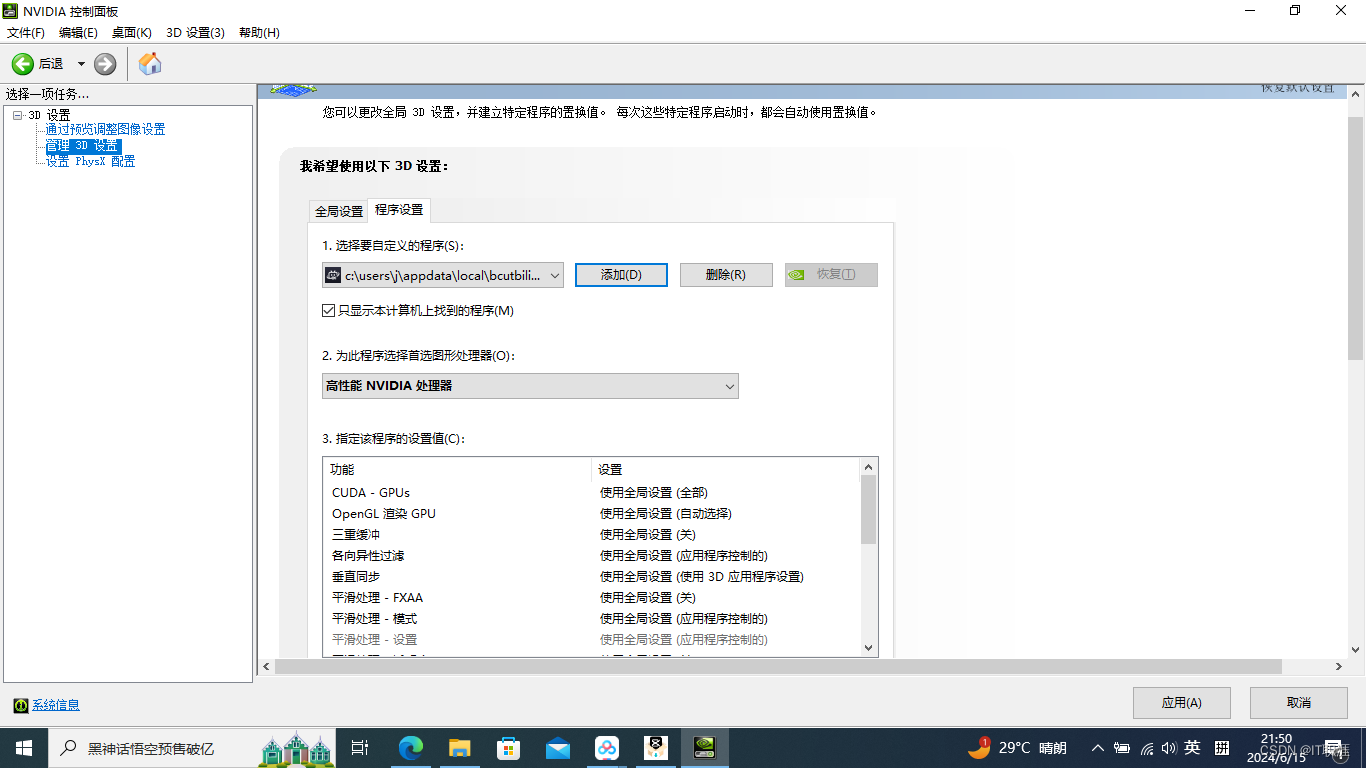Select 设置 PhysX 配置 in the task tree

90,162
